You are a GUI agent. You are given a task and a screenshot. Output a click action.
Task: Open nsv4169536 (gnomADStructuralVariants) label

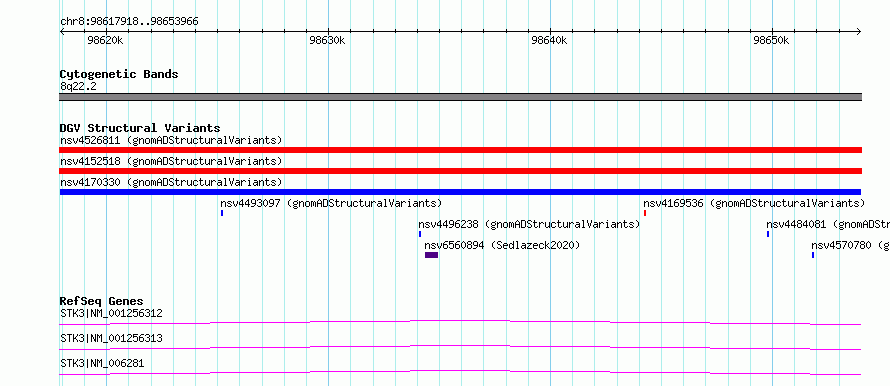click(754, 203)
